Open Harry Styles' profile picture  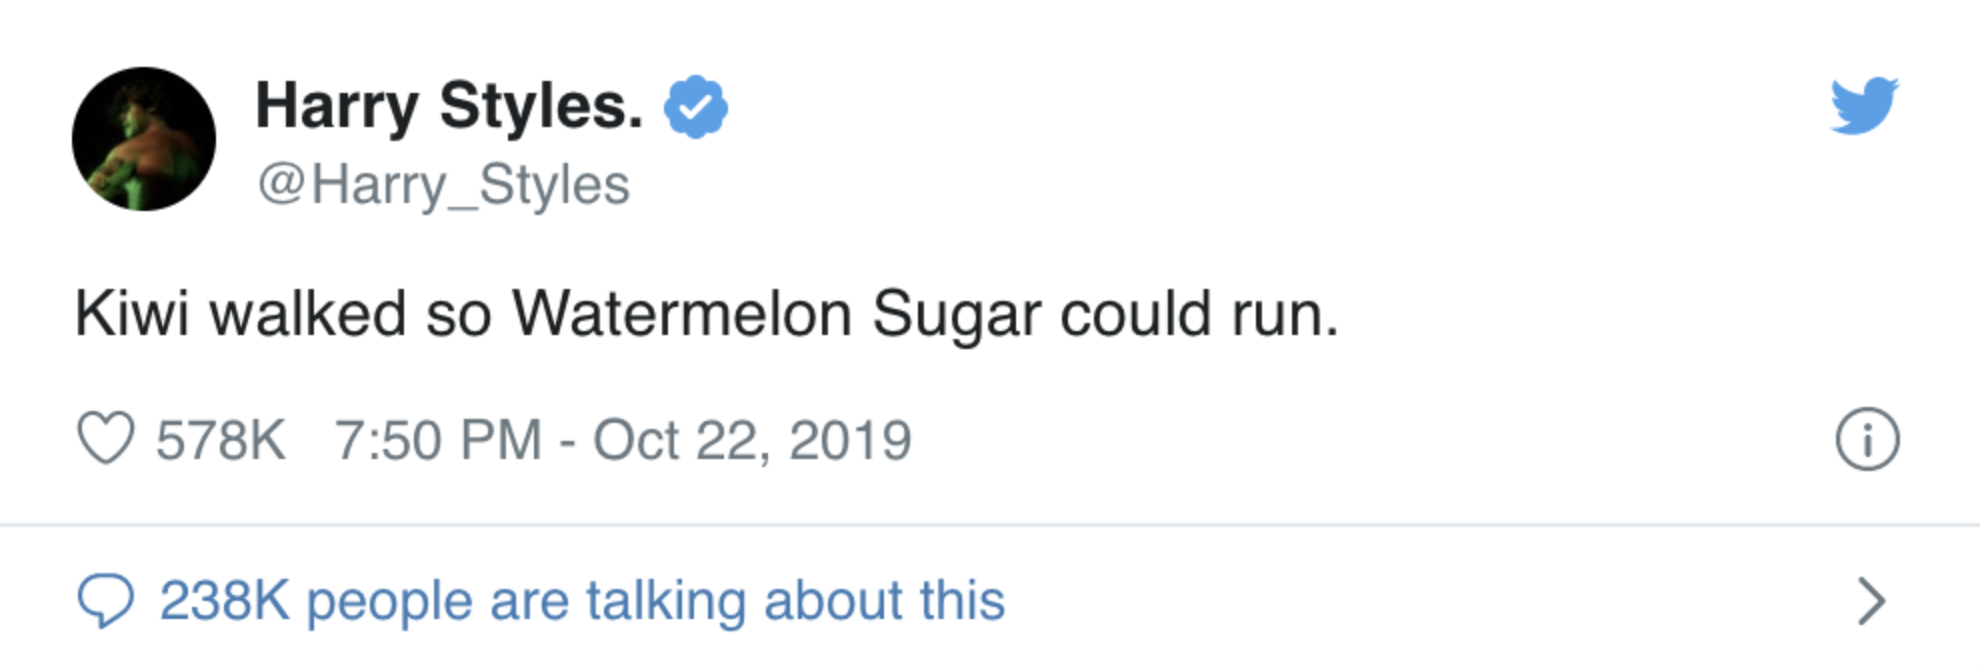(144, 139)
